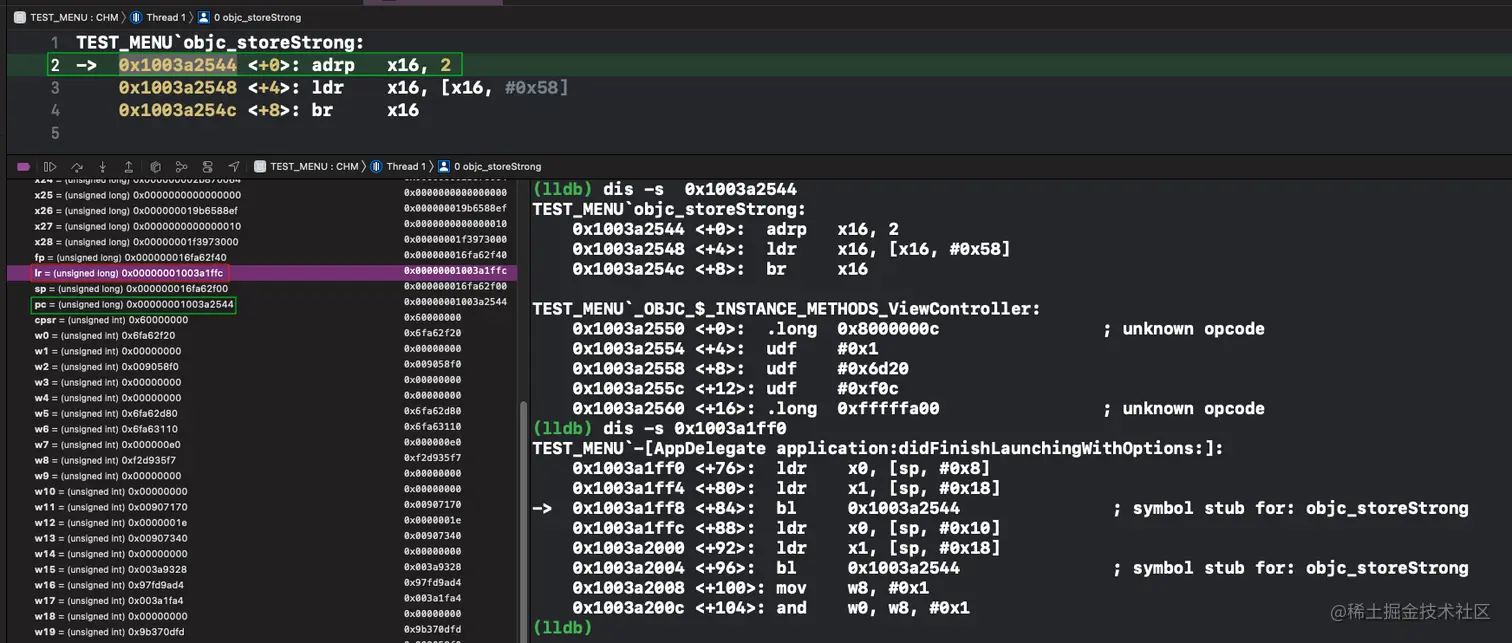
Task: Select the x28 register row
Action: [260, 242]
